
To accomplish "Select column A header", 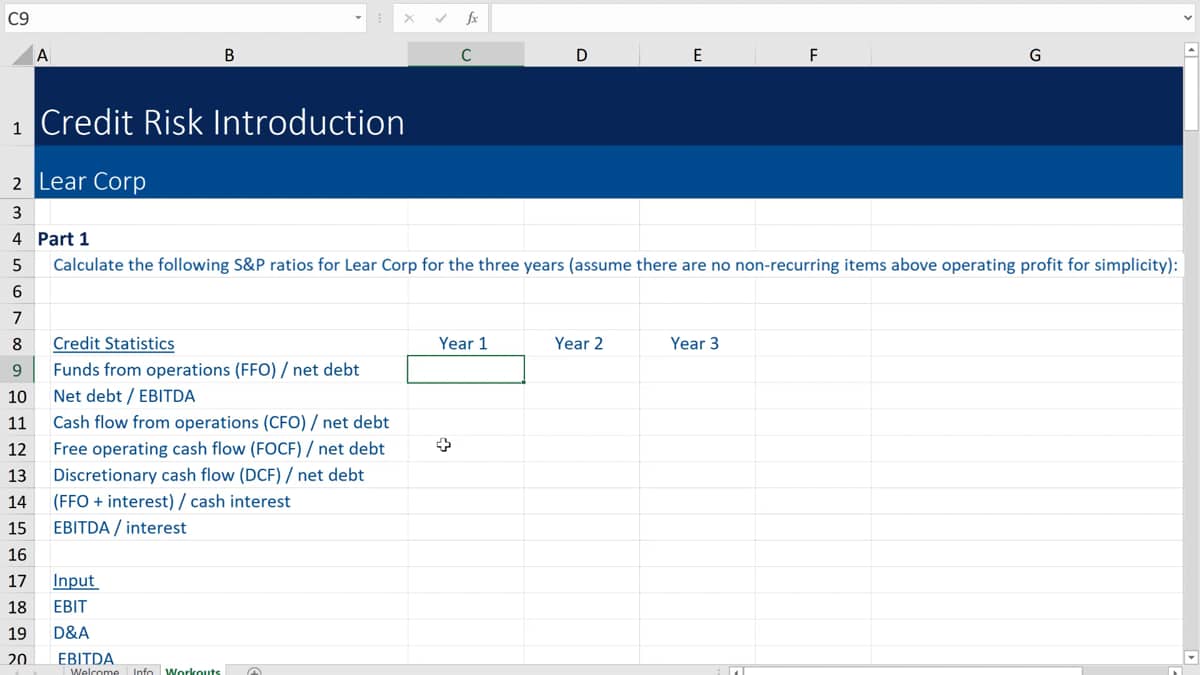I will 42,56.
